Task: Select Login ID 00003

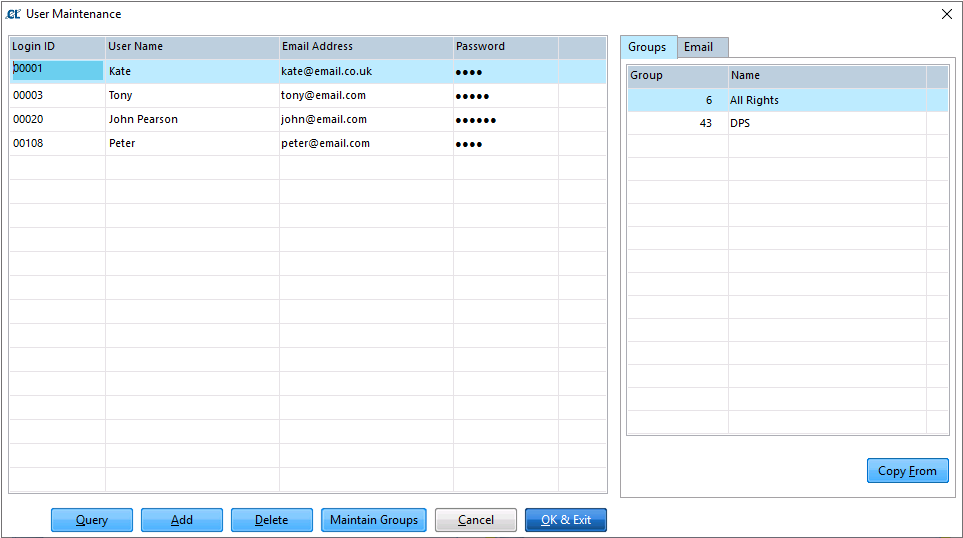Action: 28,95
